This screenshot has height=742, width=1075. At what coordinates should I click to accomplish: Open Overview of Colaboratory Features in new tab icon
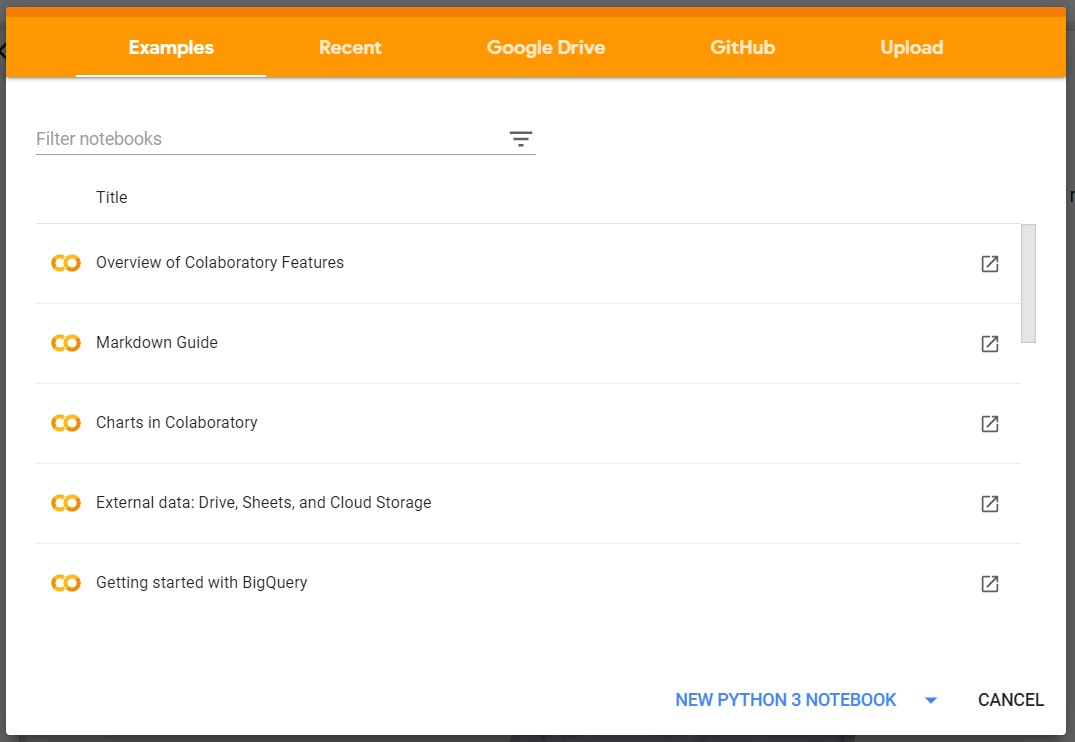tap(989, 263)
